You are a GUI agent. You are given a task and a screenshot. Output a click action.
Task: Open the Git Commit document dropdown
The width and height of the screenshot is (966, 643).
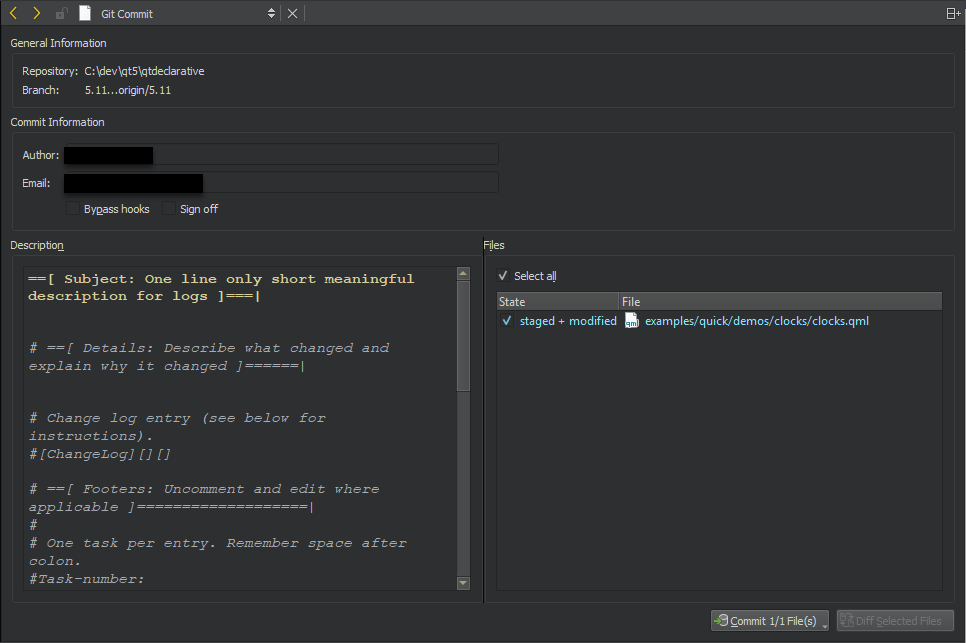(x=271, y=14)
